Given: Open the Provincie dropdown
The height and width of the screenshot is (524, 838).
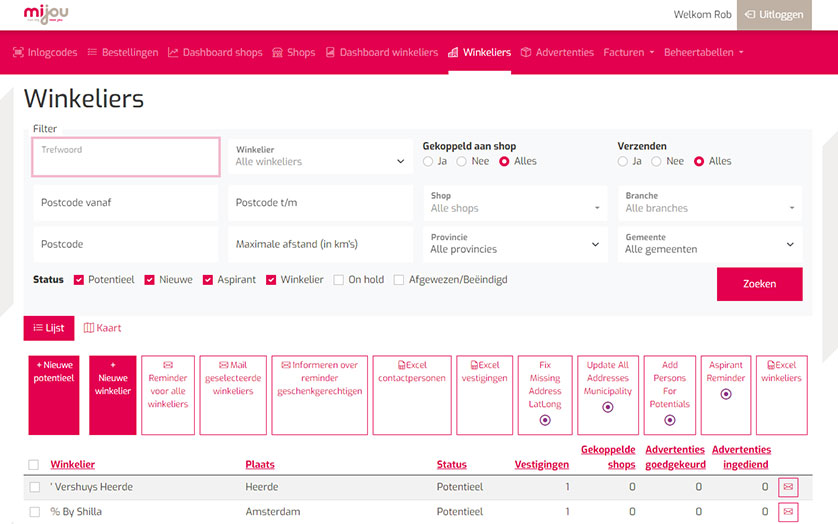Looking at the screenshot, I should [x=514, y=244].
